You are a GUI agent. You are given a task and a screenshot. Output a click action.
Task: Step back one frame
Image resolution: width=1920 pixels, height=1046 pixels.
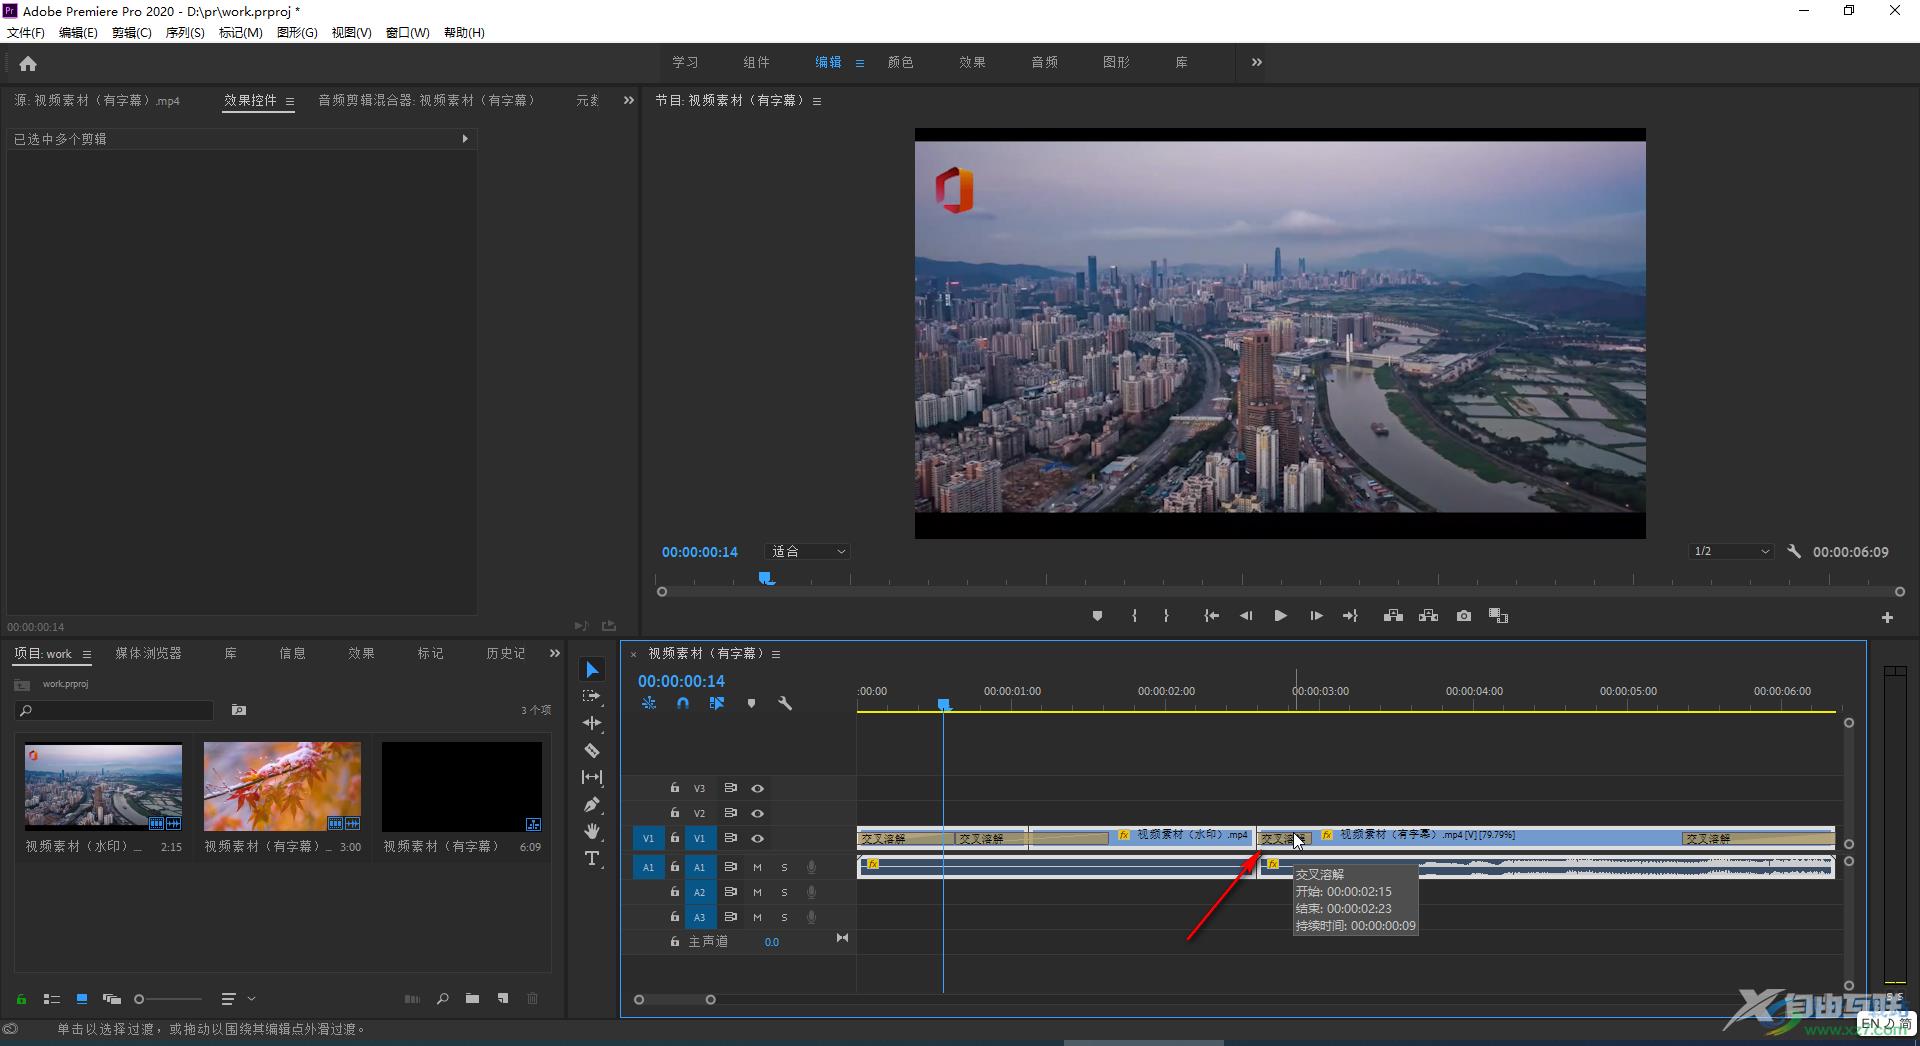pyautogui.click(x=1245, y=616)
